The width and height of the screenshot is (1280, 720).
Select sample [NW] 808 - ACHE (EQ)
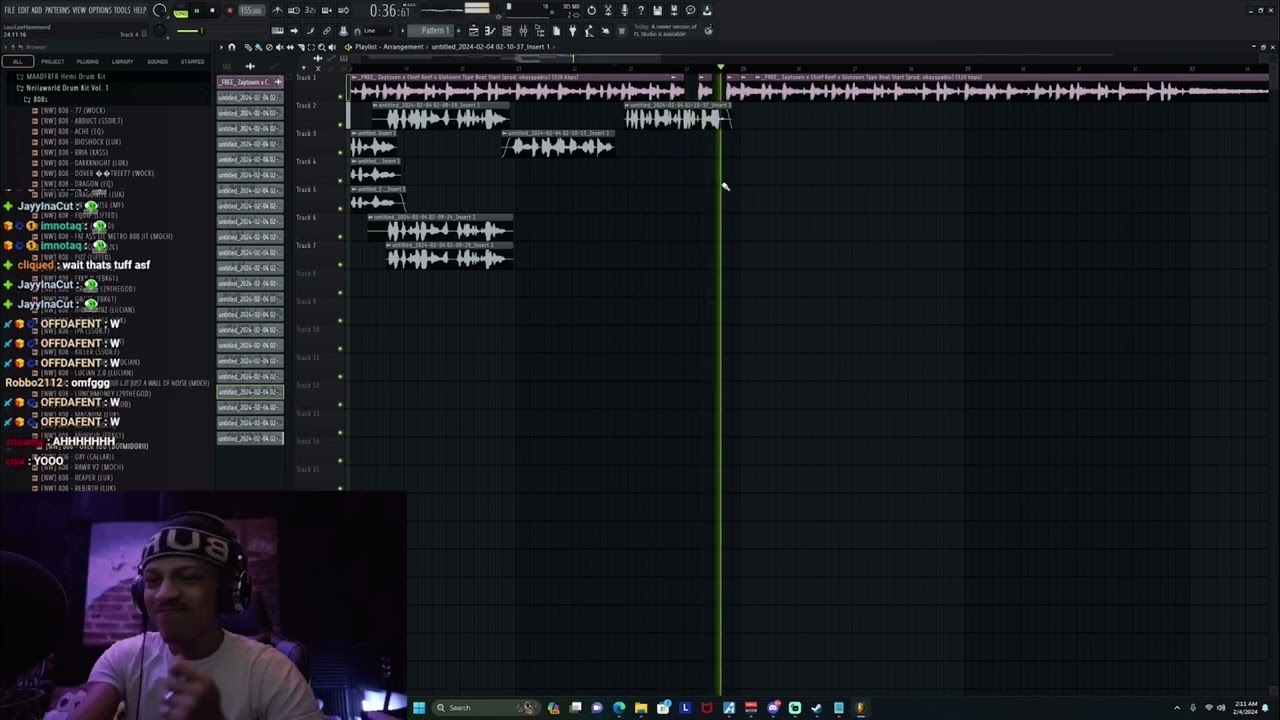pyautogui.click(x=70, y=131)
